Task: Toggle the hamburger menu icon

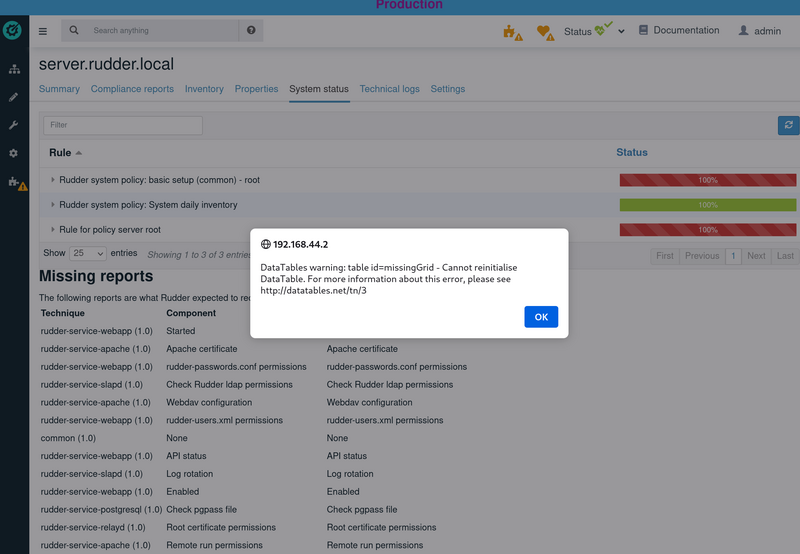Action: (x=43, y=31)
